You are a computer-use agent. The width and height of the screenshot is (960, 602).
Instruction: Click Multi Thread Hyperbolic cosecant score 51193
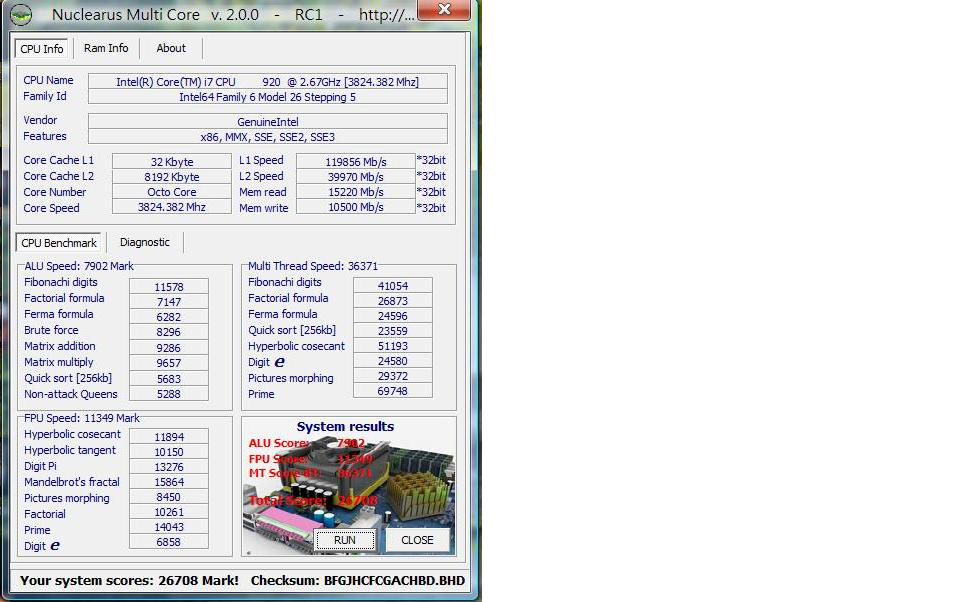(x=392, y=346)
